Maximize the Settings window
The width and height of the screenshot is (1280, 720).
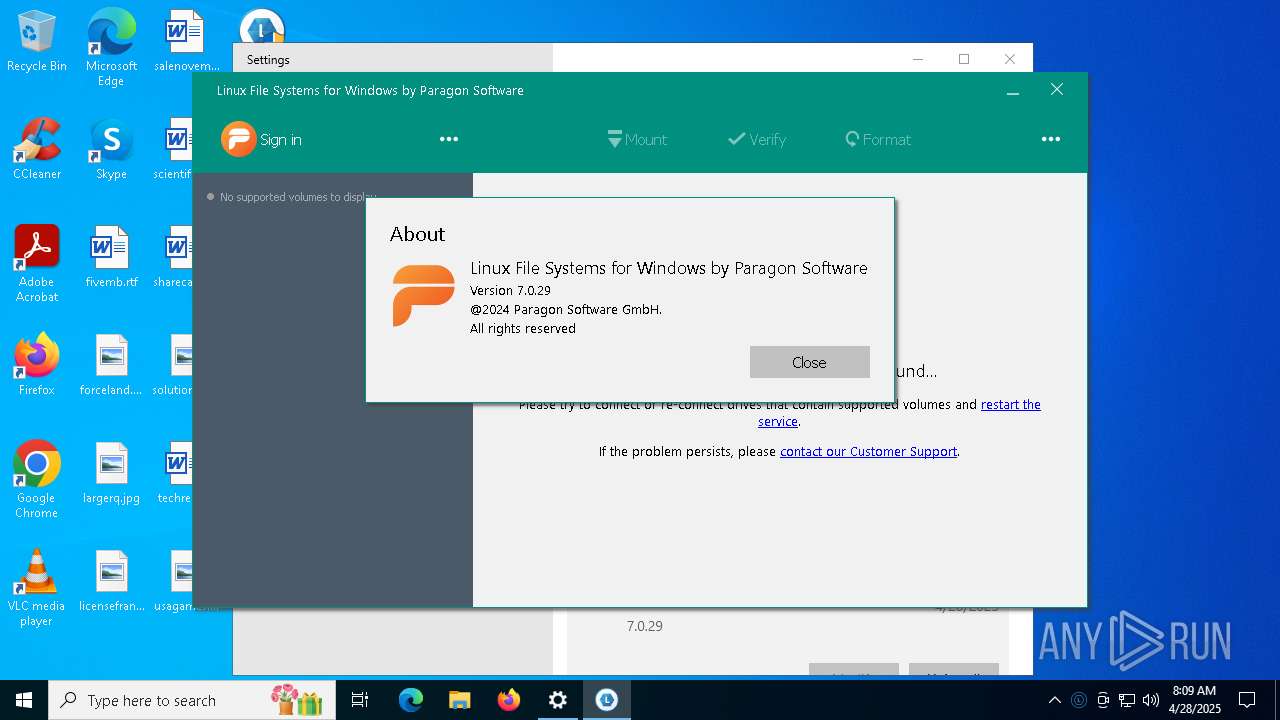click(964, 59)
